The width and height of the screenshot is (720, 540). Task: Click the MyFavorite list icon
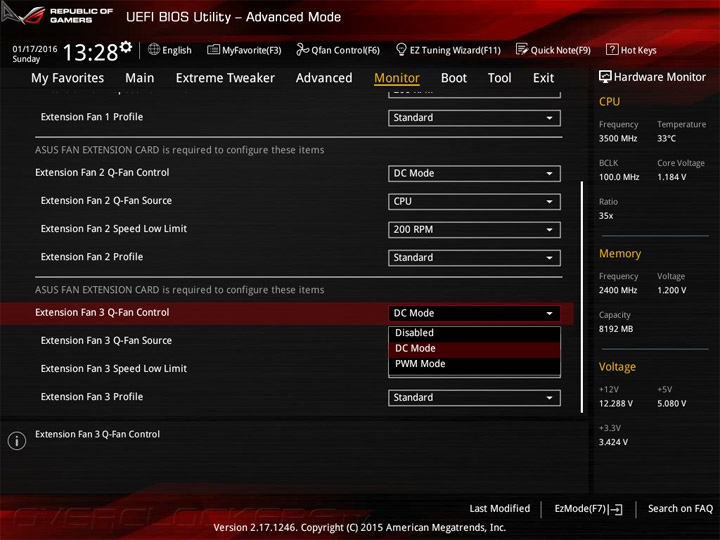pos(213,49)
